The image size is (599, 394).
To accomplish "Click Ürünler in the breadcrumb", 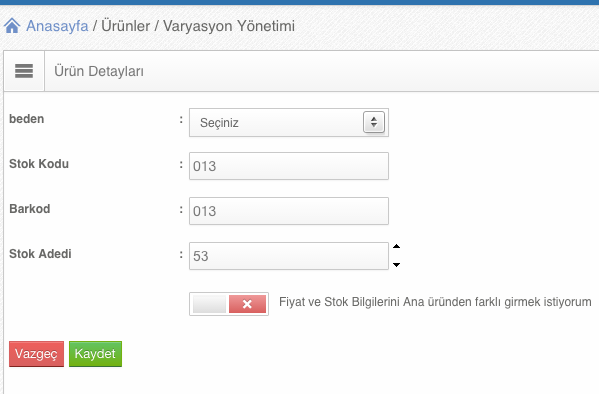I will click(125, 26).
